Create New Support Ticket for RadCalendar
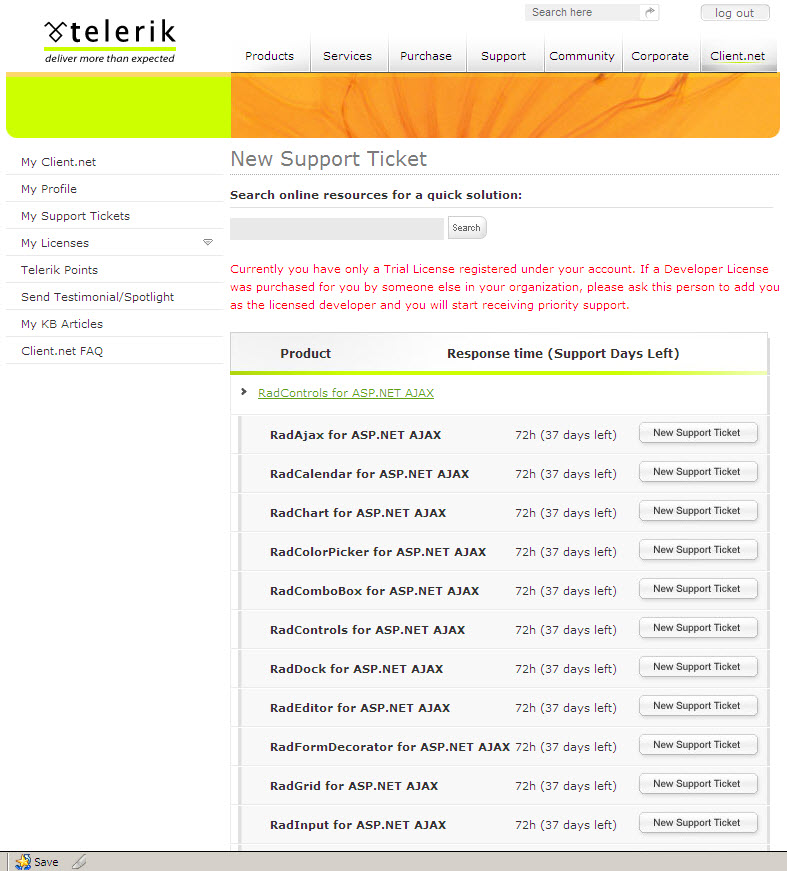787x871 pixels. point(698,472)
